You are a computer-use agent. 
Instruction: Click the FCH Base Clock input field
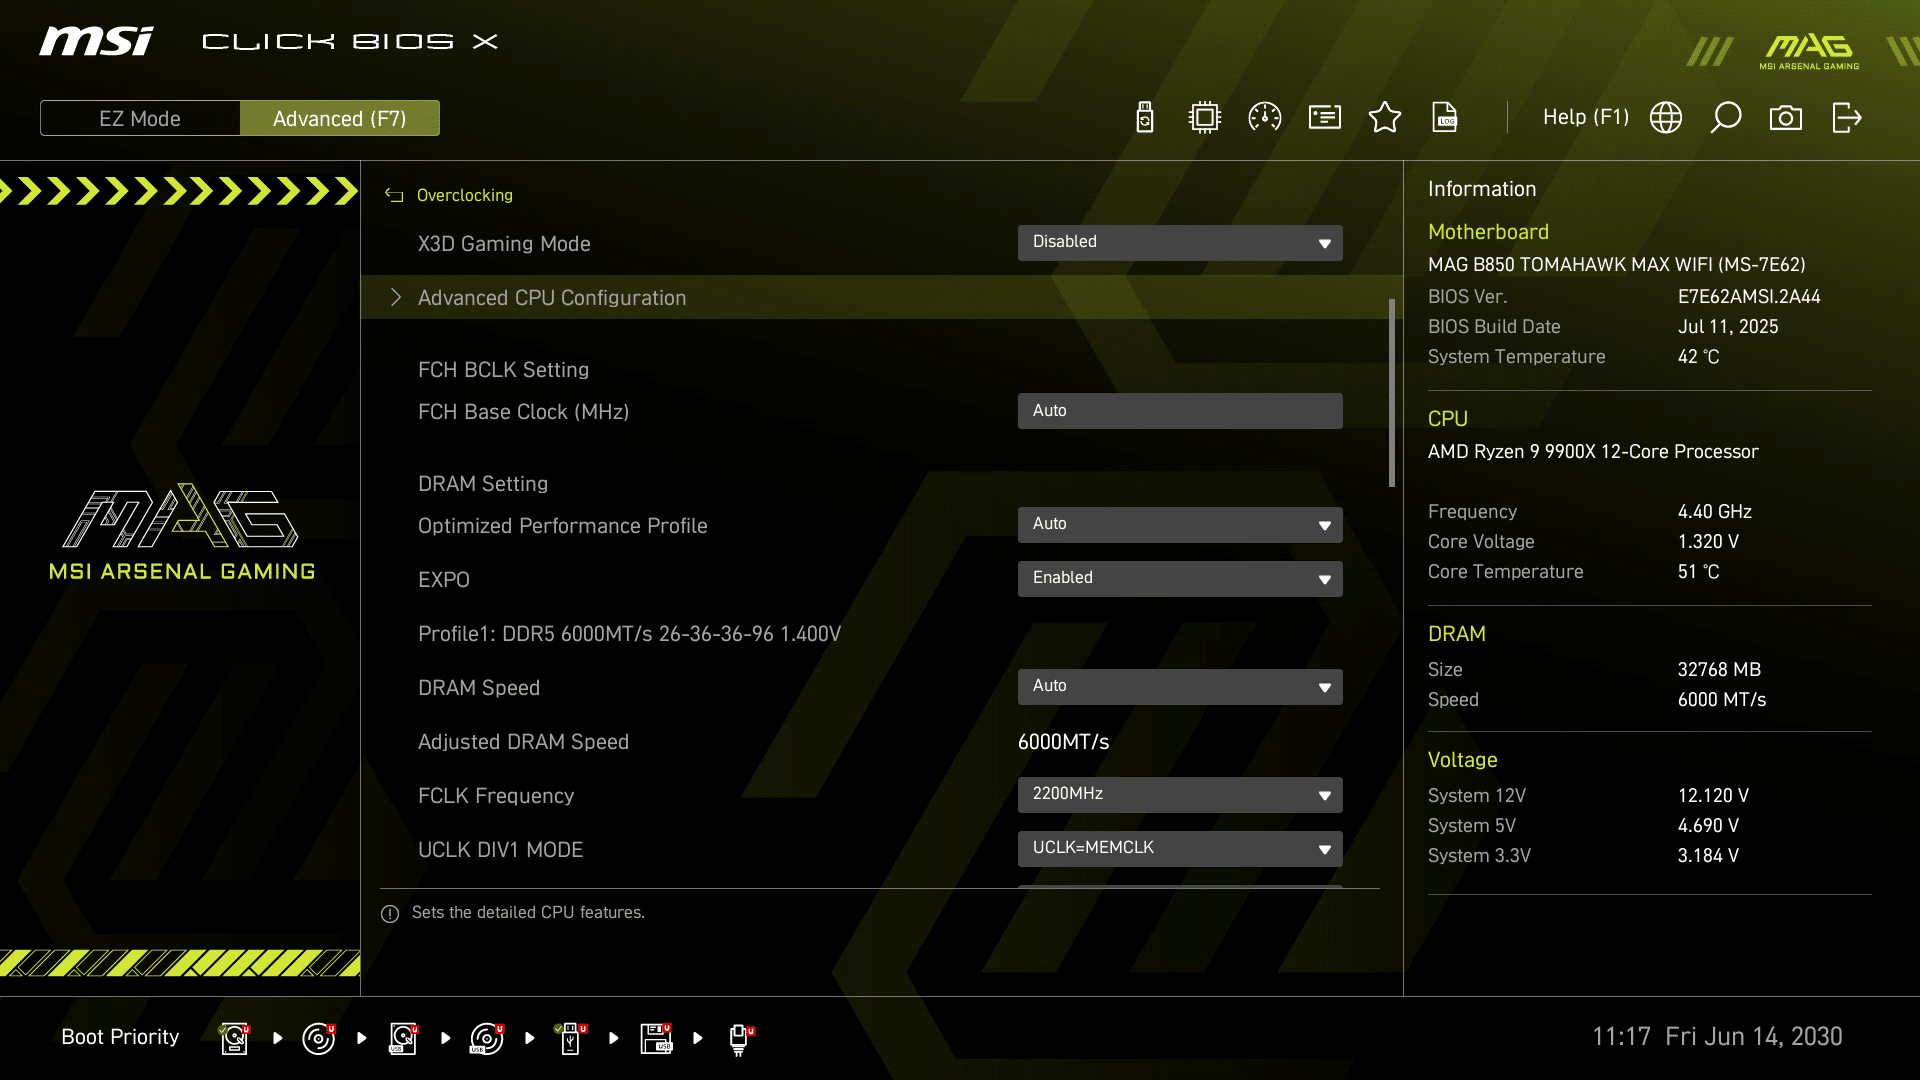point(1180,411)
